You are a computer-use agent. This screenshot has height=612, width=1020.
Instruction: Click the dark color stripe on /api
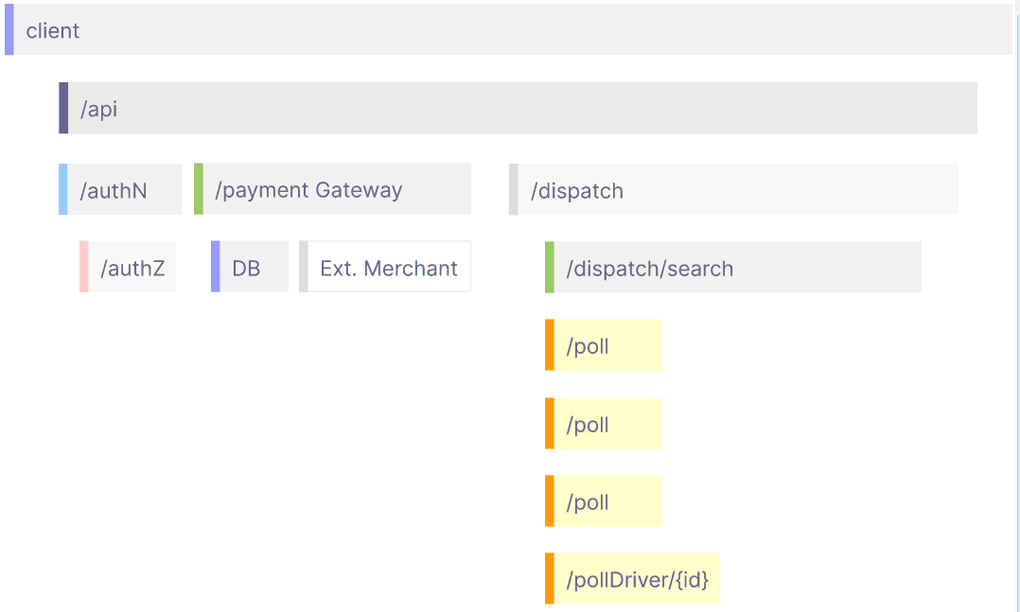click(63, 108)
